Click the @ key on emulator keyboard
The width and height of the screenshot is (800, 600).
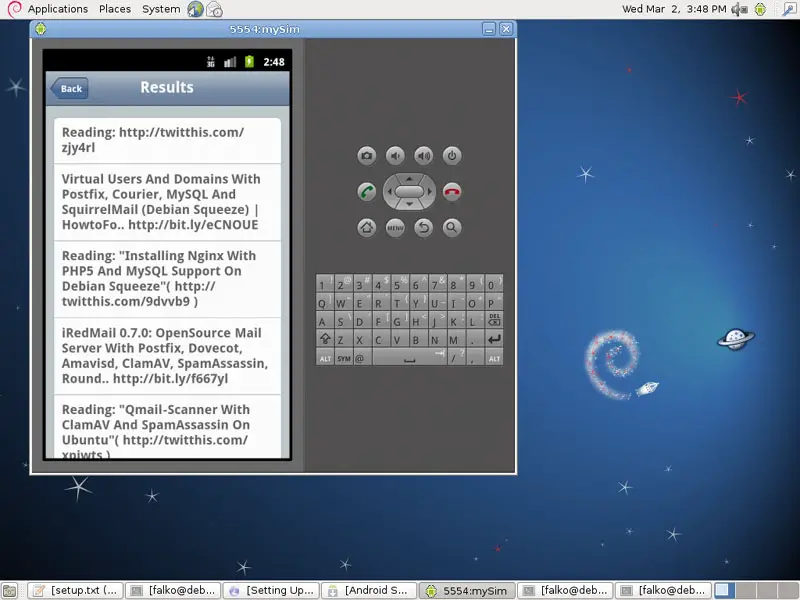(360, 358)
